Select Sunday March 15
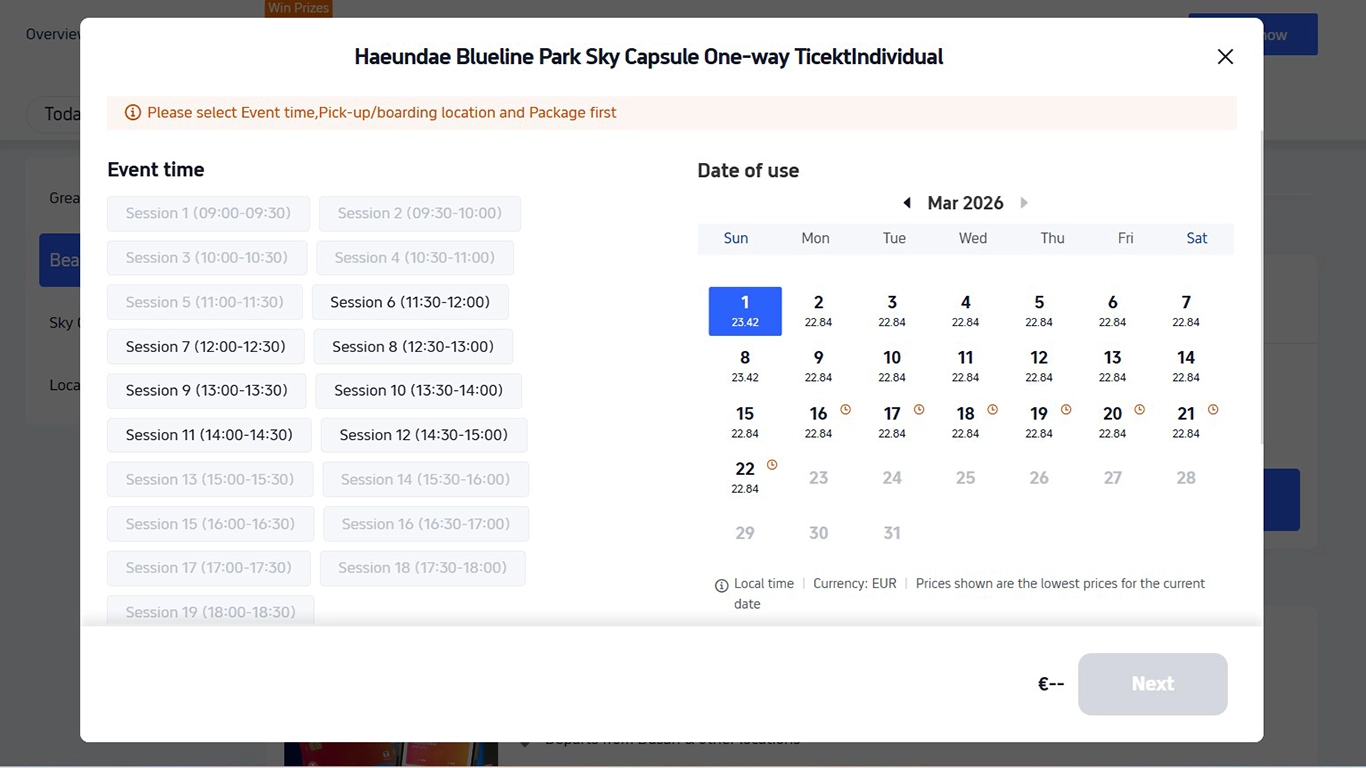Image resolution: width=1366 pixels, height=768 pixels. coord(745,422)
